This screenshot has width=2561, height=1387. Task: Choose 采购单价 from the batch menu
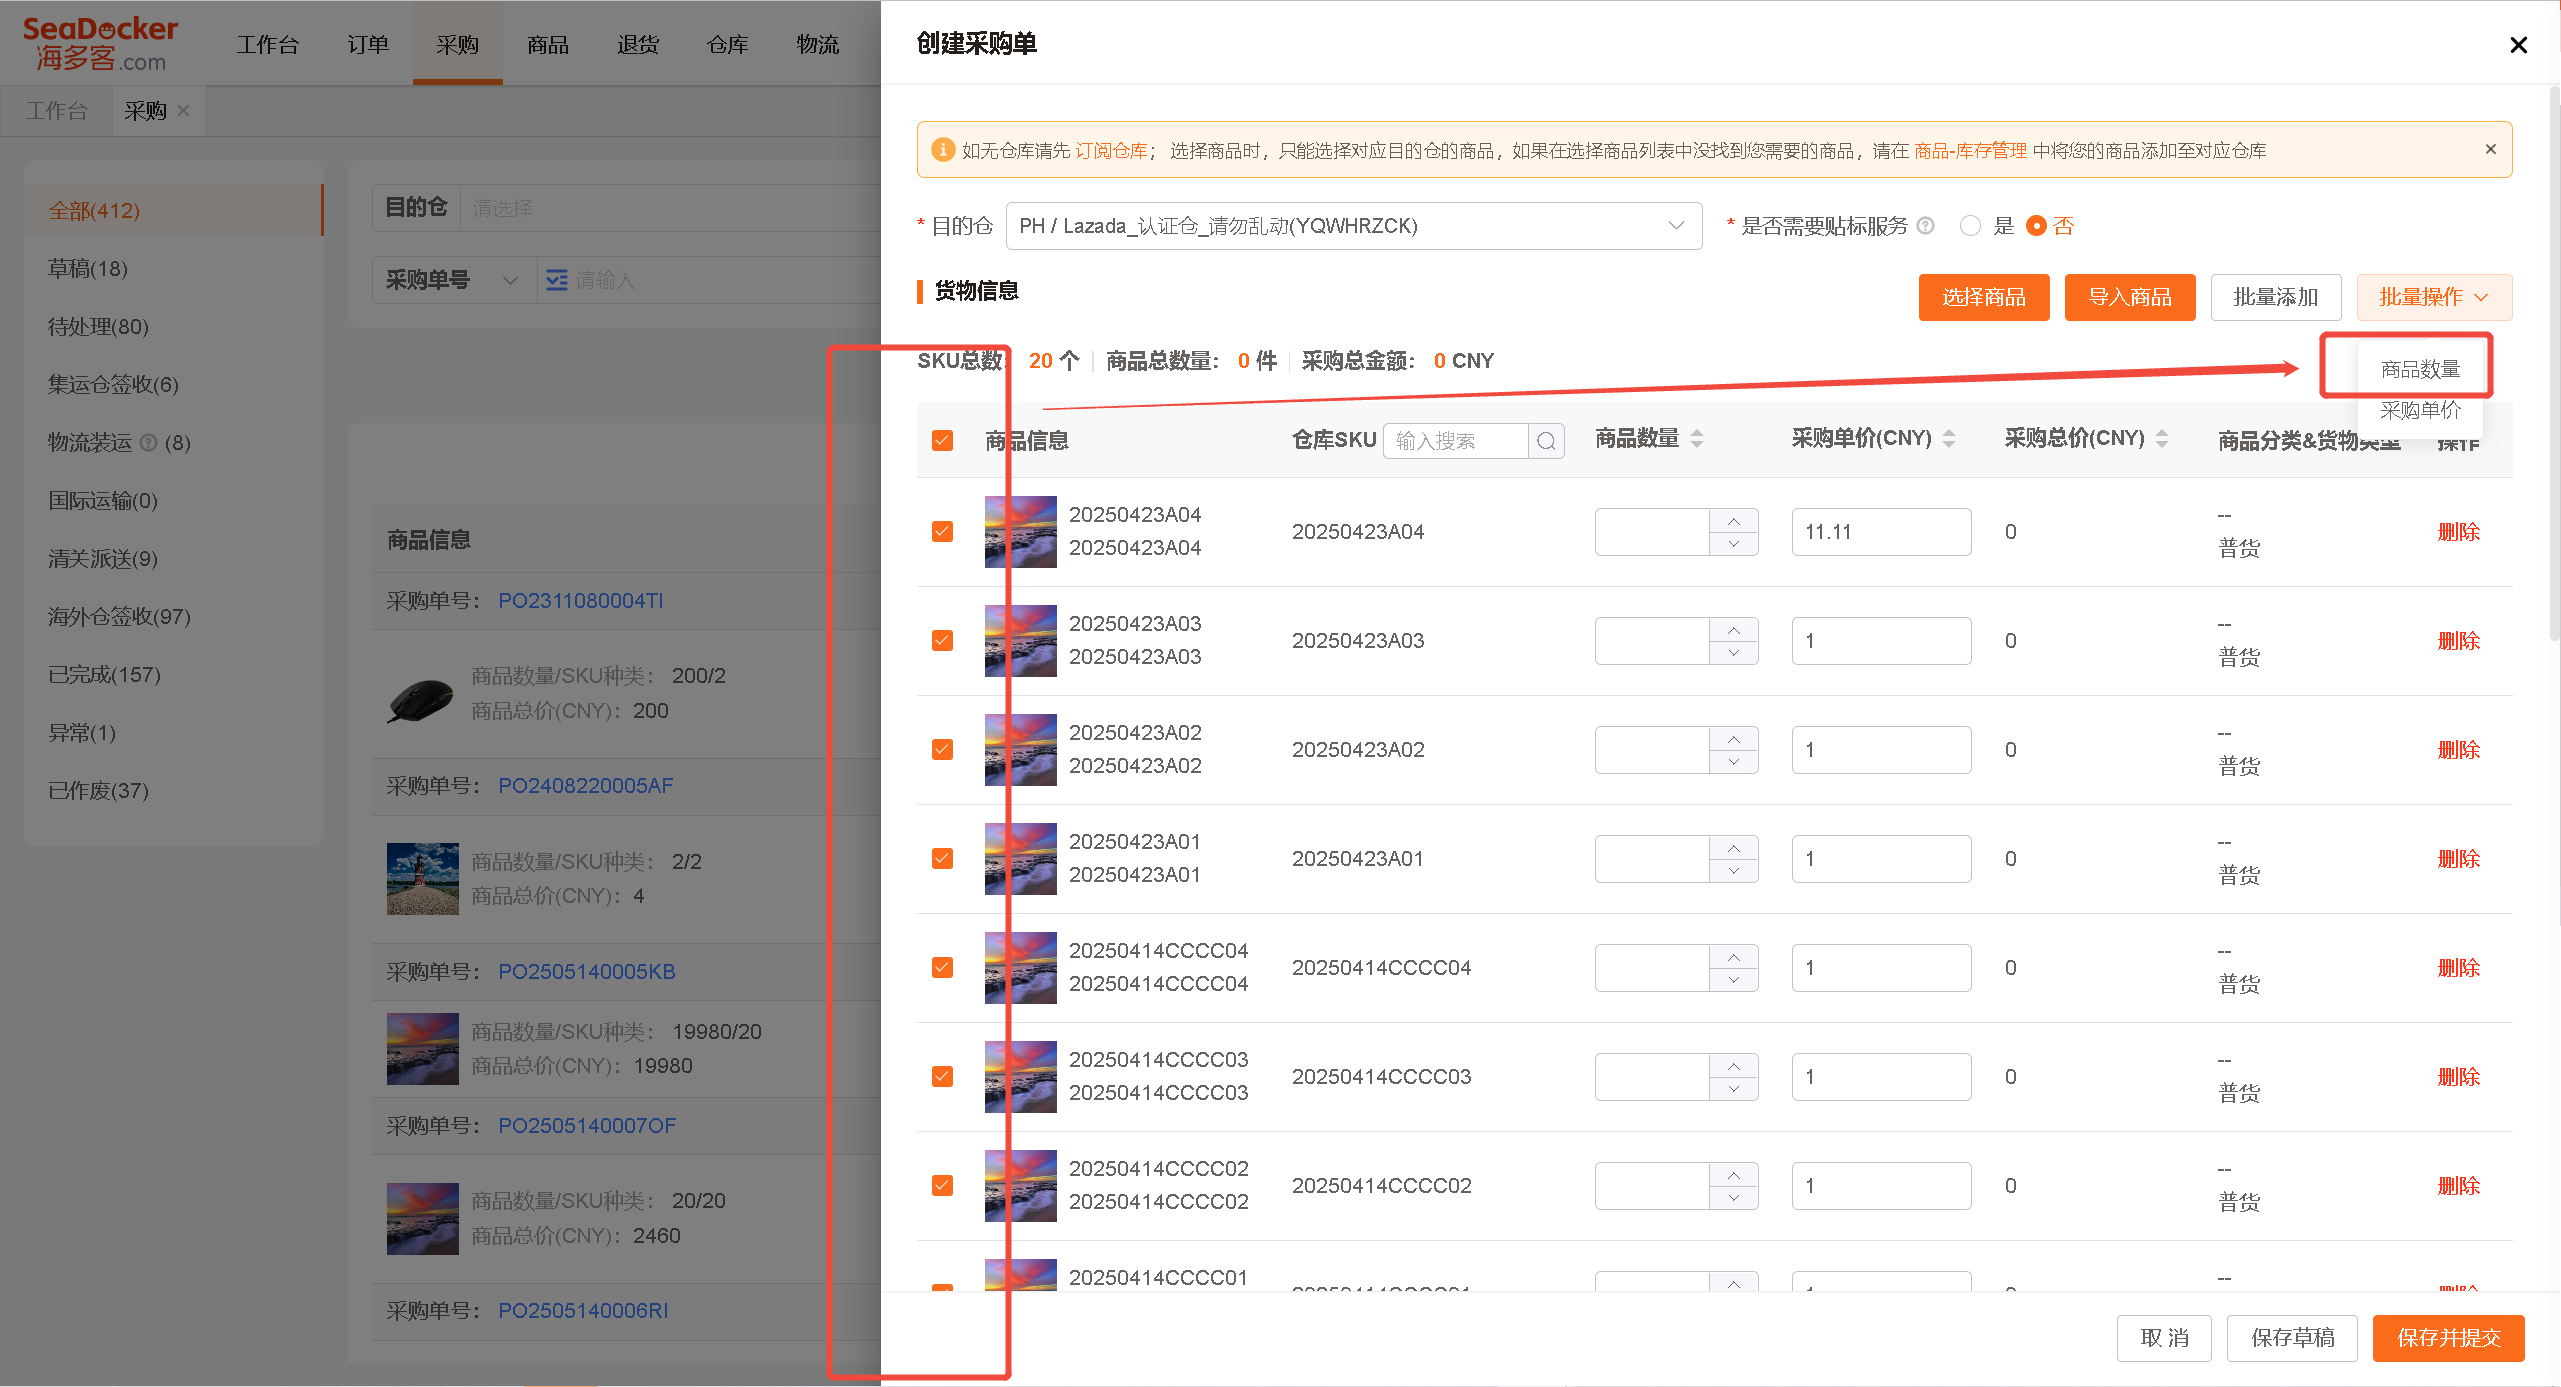pyautogui.click(x=2420, y=410)
